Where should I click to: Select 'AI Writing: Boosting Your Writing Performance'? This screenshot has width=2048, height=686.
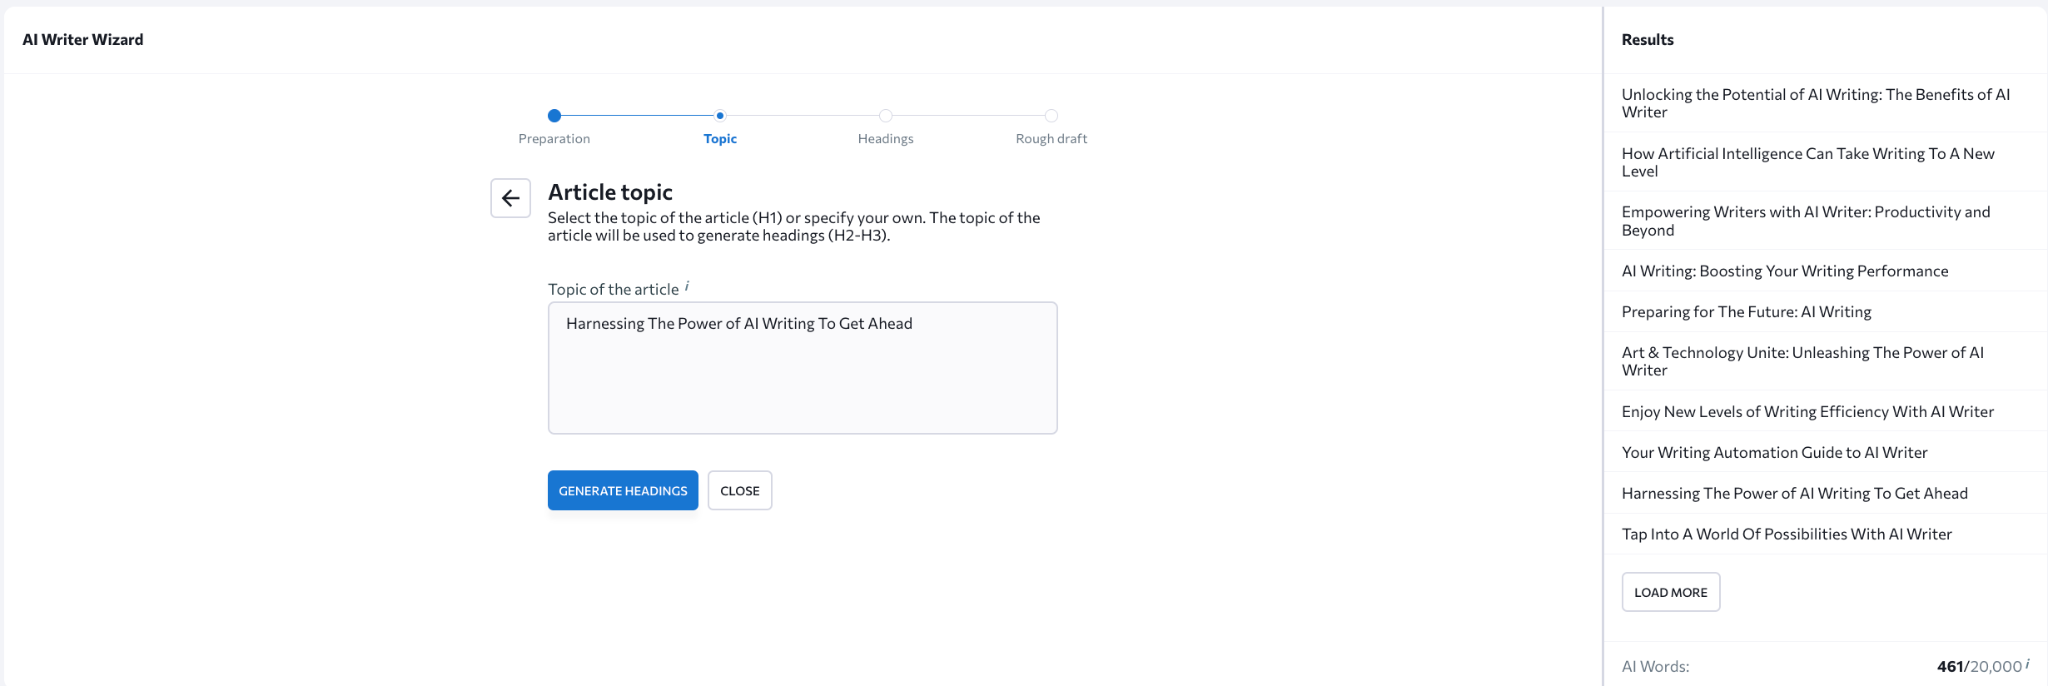[x=1784, y=271]
